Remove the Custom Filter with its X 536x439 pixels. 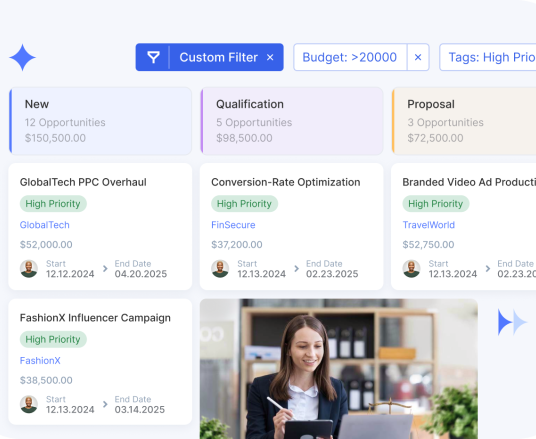(x=270, y=57)
